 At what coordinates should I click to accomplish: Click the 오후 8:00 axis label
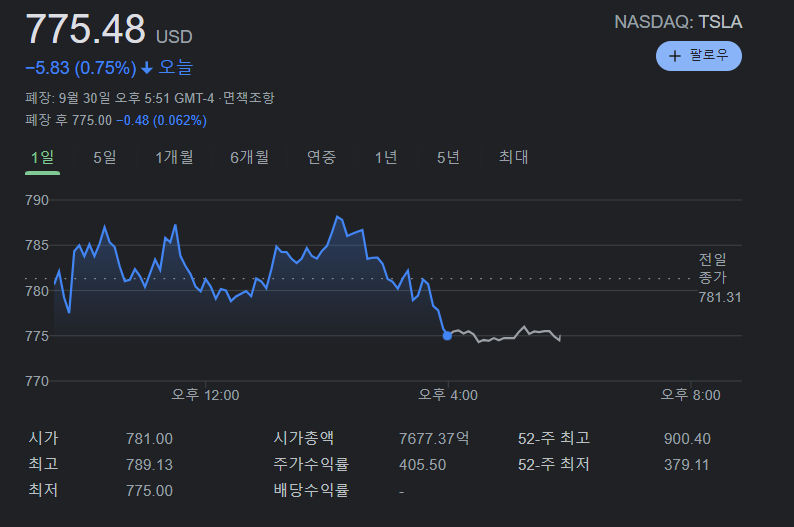690,395
